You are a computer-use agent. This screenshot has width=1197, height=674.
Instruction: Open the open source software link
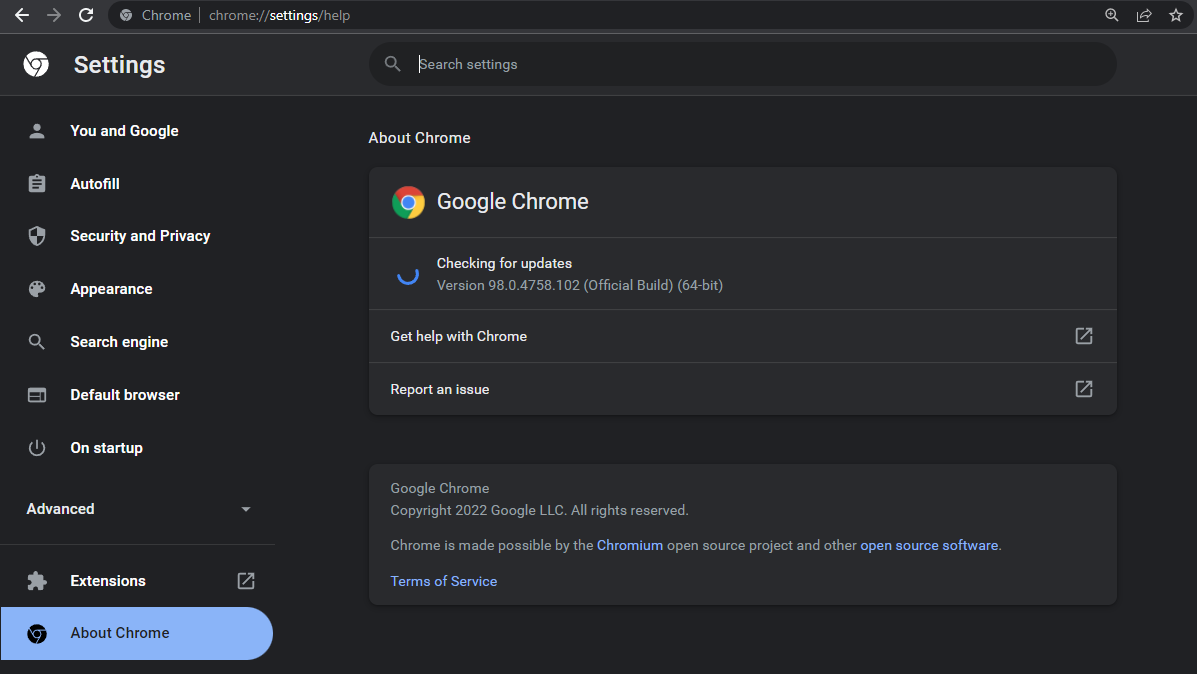pos(929,545)
